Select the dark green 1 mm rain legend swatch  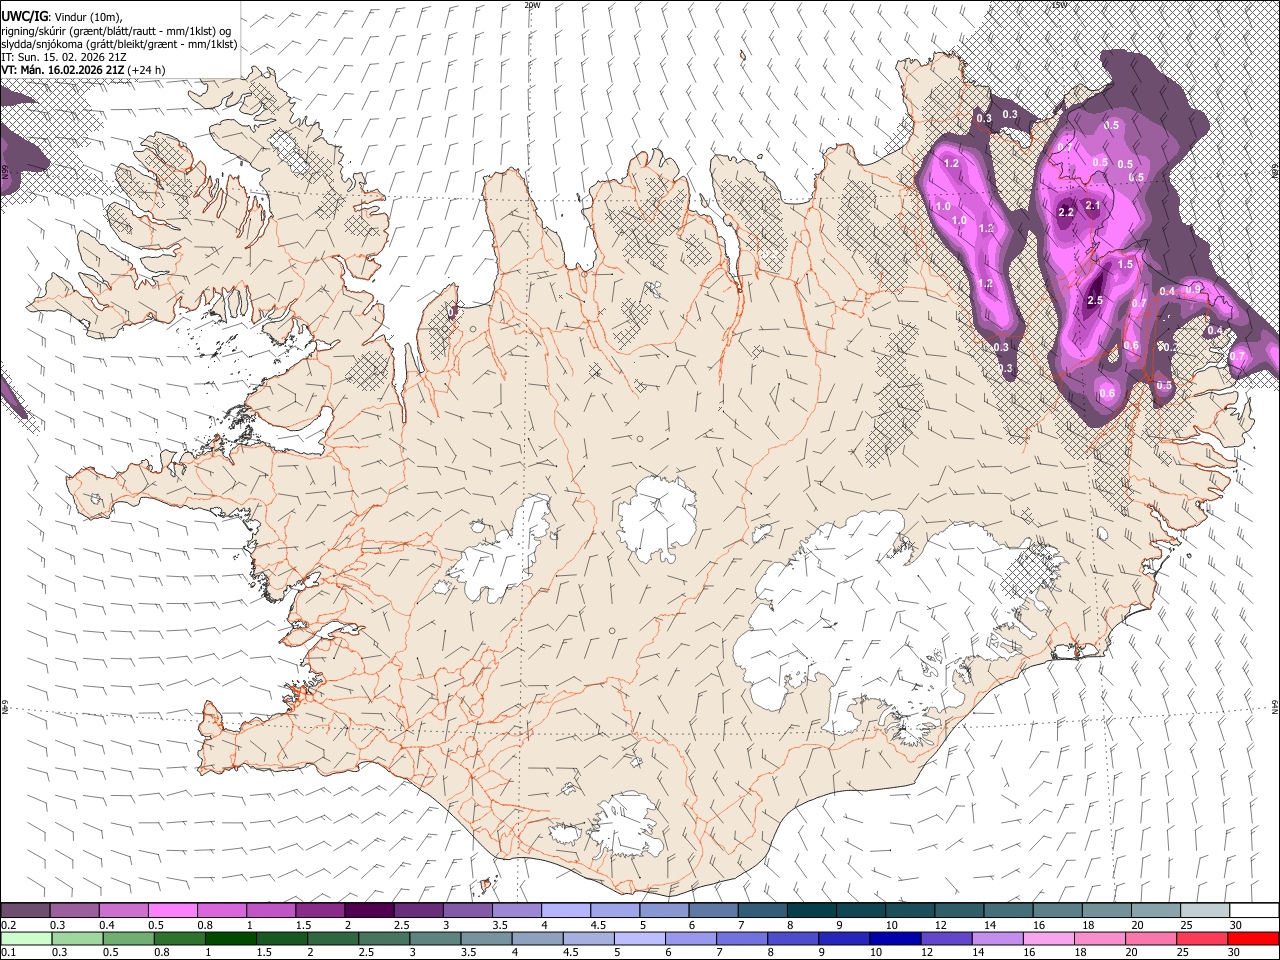click(230, 938)
